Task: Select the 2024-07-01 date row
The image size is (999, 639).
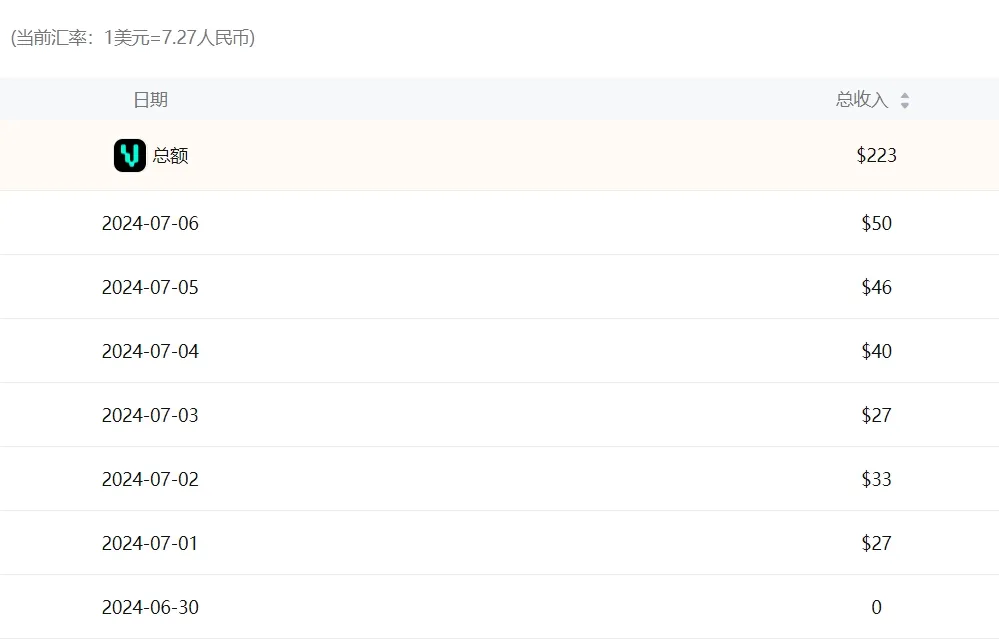Action: pos(150,543)
